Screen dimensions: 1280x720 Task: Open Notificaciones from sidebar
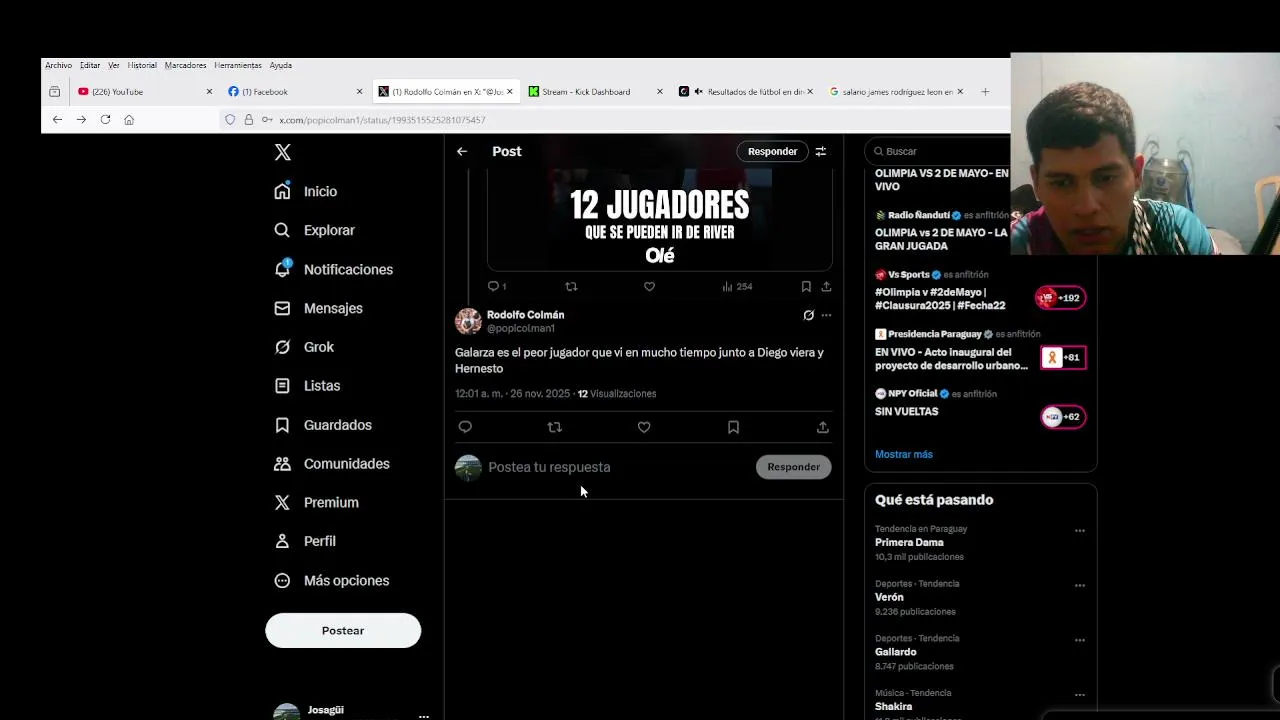point(334,269)
